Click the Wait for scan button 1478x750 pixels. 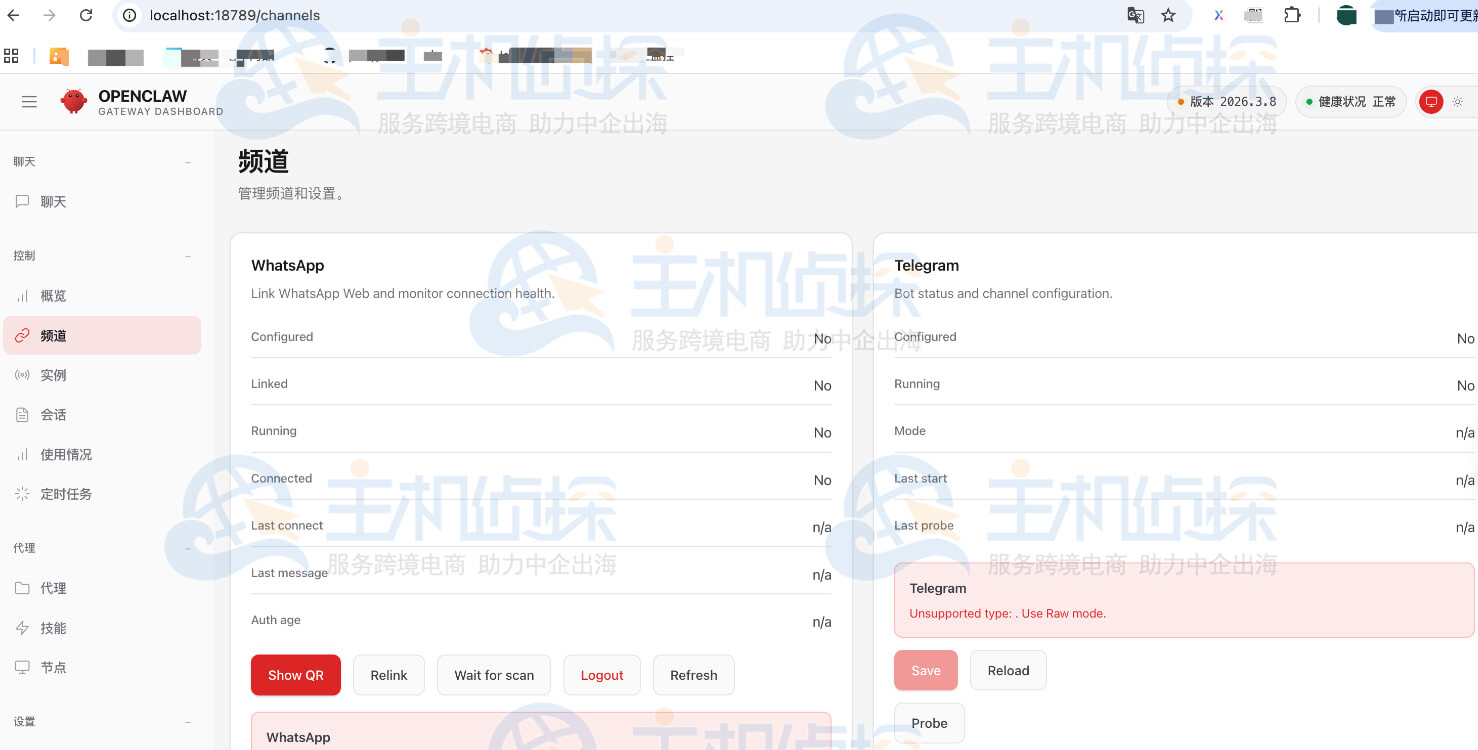[494, 675]
